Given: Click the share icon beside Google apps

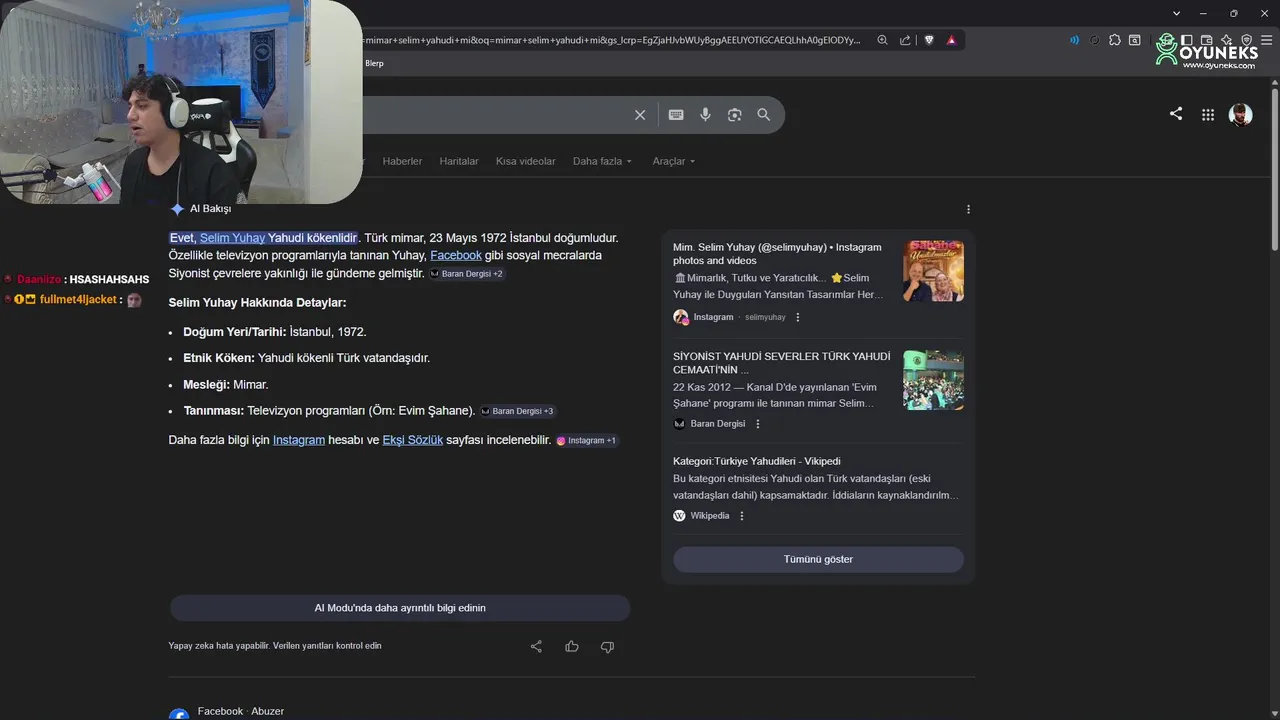Looking at the screenshot, I should point(1176,114).
